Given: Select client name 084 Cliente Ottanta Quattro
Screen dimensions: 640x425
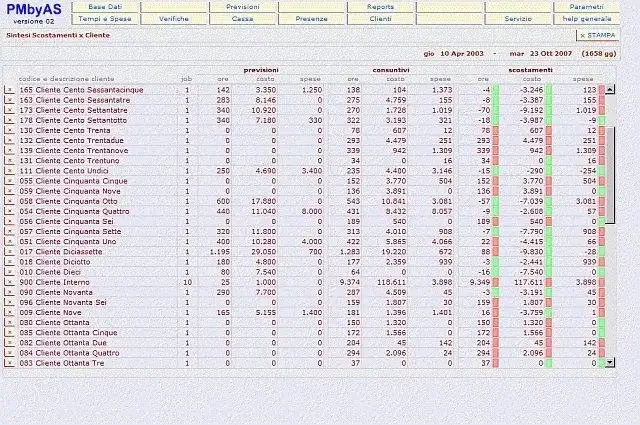Looking at the screenshot, I should coord(69,353).
